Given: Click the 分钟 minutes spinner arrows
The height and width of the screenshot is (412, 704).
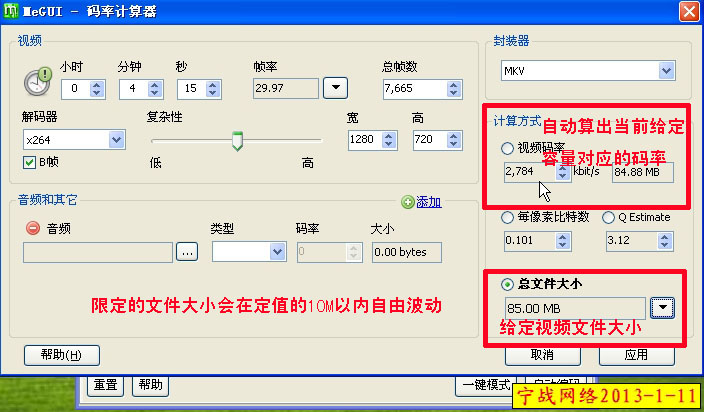Looking at the screenshot, I should pos(154,89).
